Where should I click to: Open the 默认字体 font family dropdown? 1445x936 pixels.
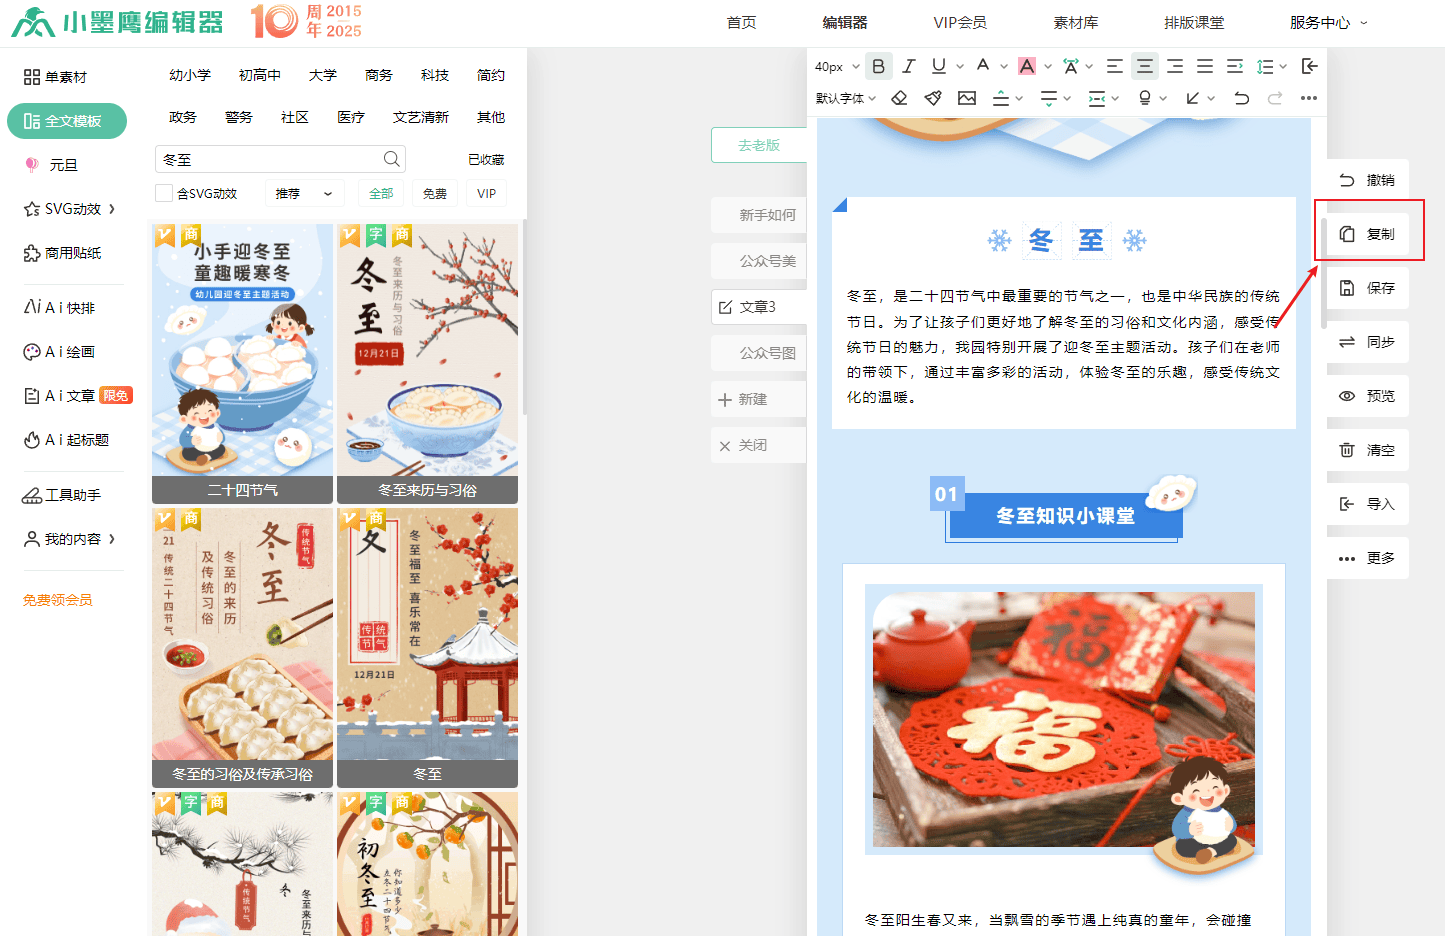click(x=845, y=98)
